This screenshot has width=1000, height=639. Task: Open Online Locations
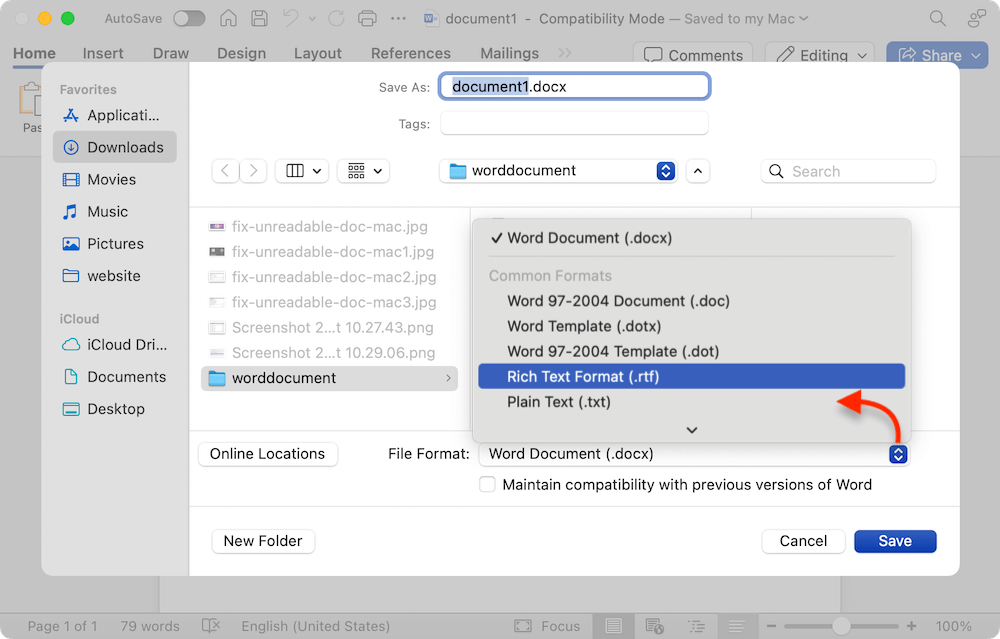tap(267, 454)
